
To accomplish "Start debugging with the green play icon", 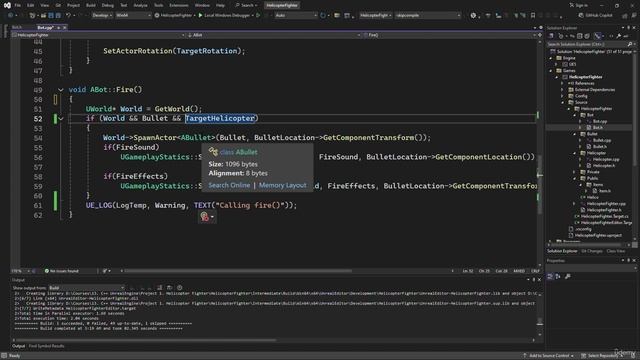I will 200,15.
